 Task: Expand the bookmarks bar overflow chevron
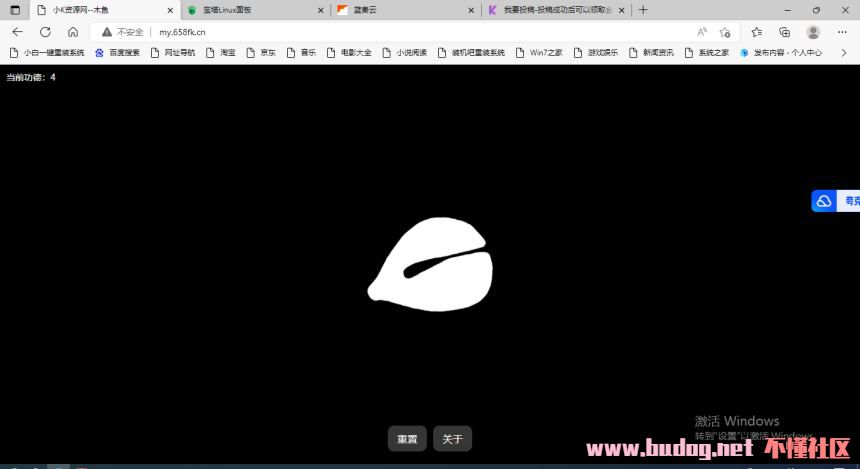point(846,53)
